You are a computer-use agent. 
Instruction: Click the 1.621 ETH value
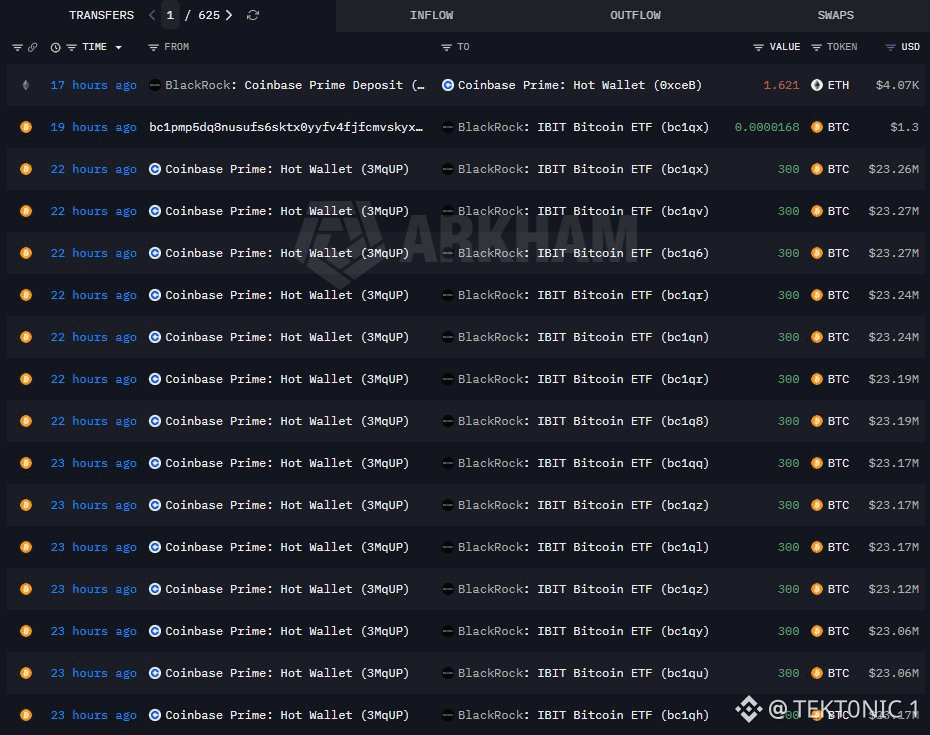[781, 85]
